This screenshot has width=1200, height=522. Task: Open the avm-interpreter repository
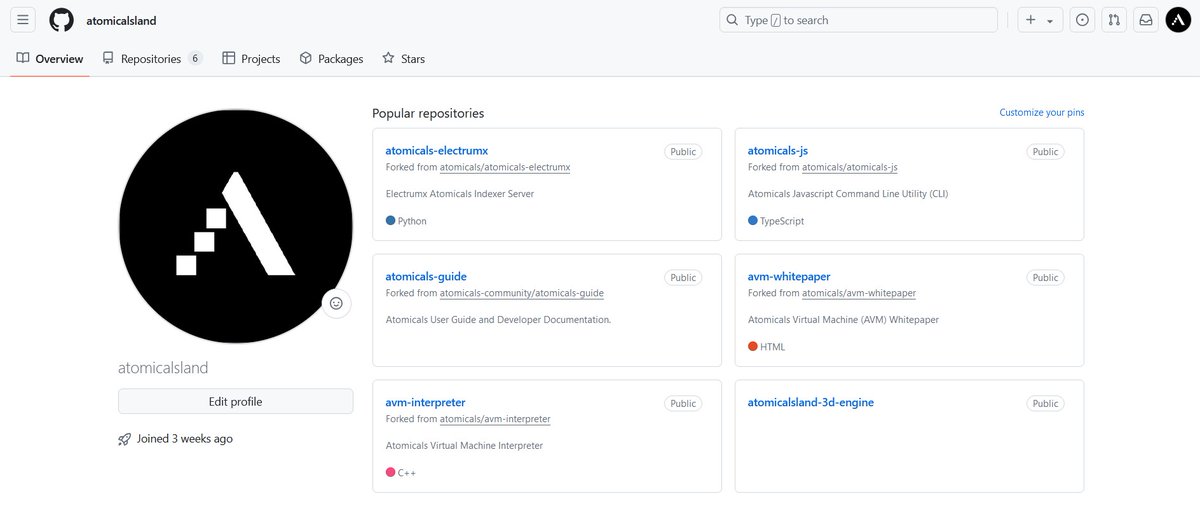pos(425,402)
